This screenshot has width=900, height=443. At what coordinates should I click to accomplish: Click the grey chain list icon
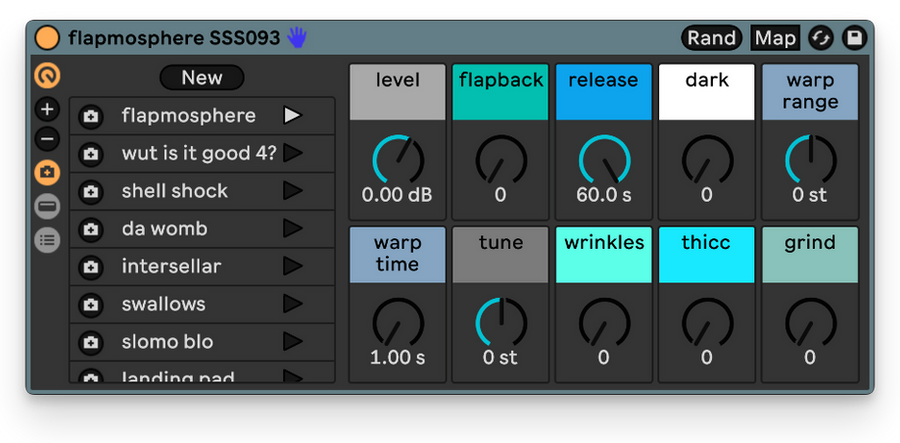coord(47,240)
